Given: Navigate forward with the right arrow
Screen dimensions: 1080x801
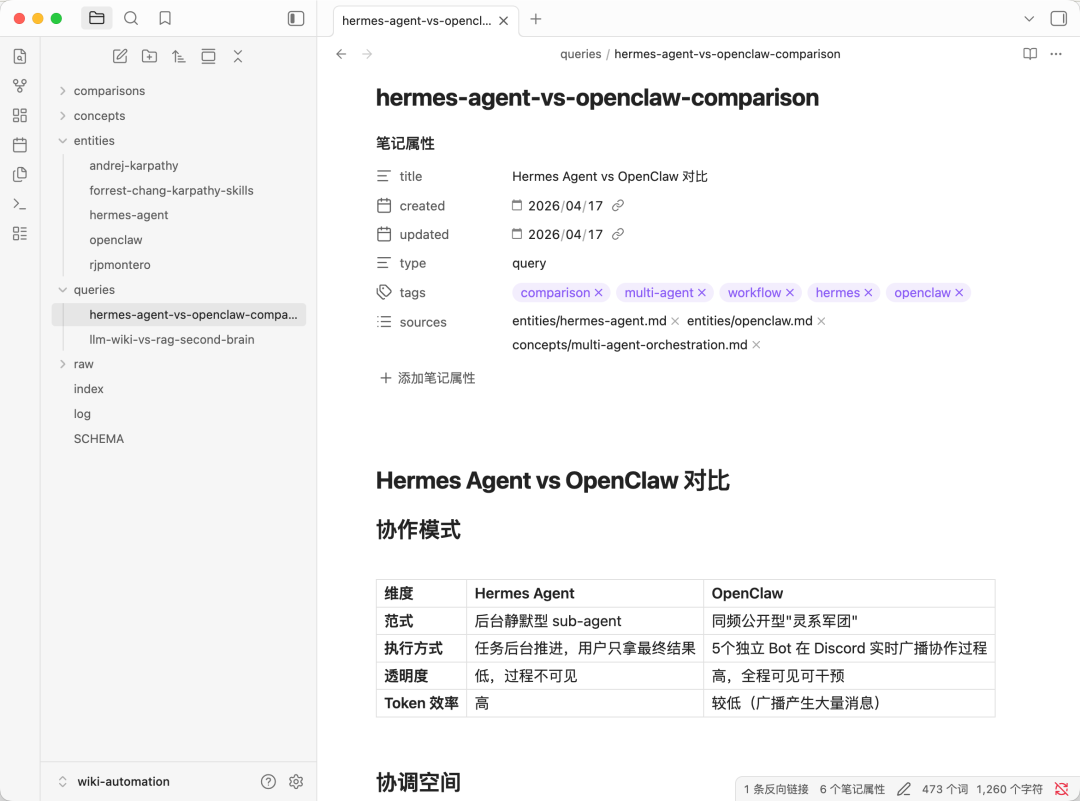Looking at the screenshot, I should (367, 54).
